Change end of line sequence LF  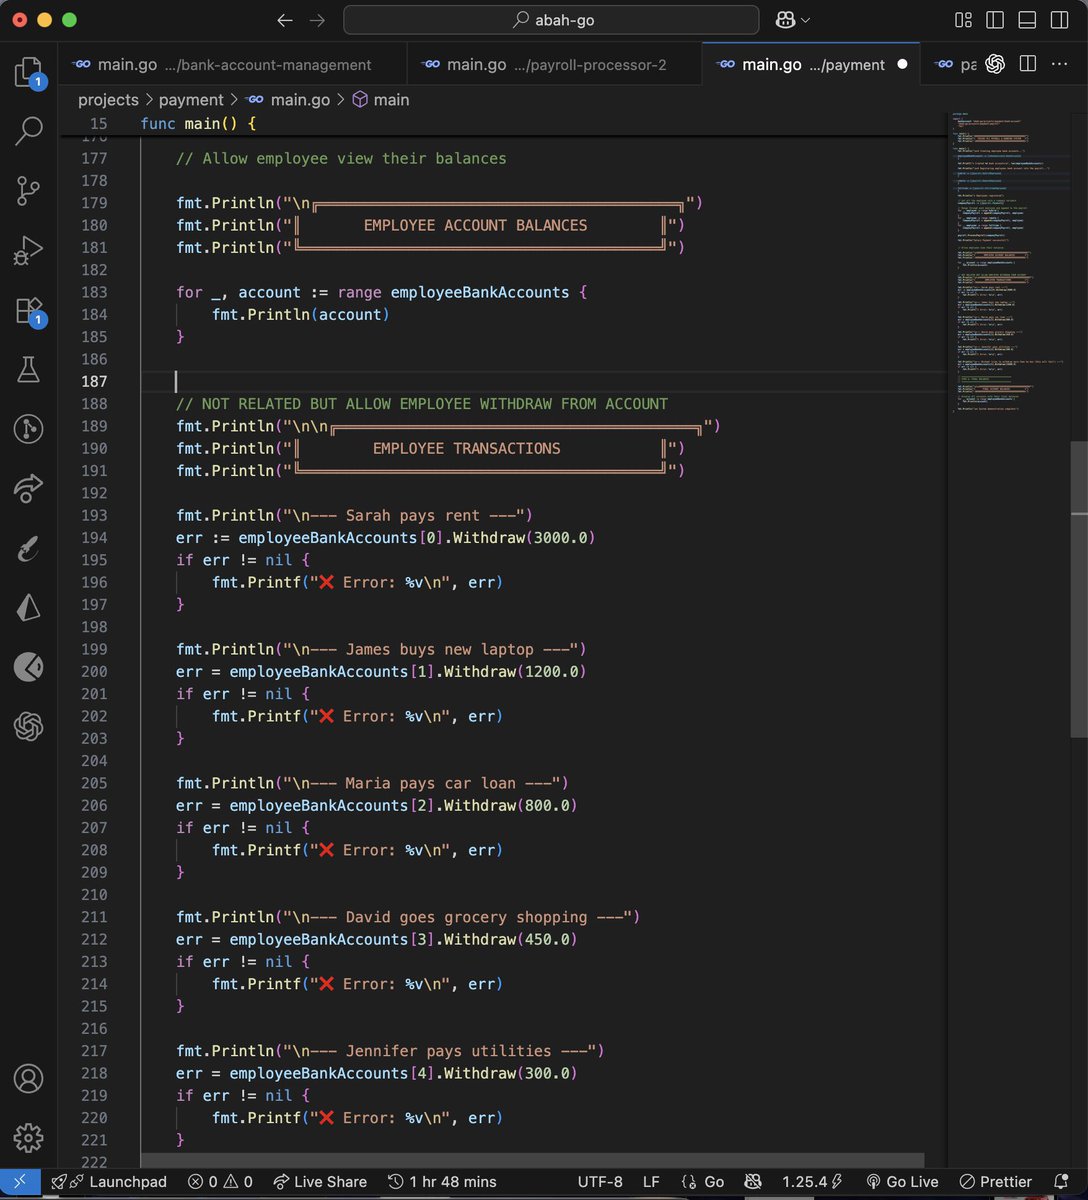pyautogui.click(x=650, y=1182)
